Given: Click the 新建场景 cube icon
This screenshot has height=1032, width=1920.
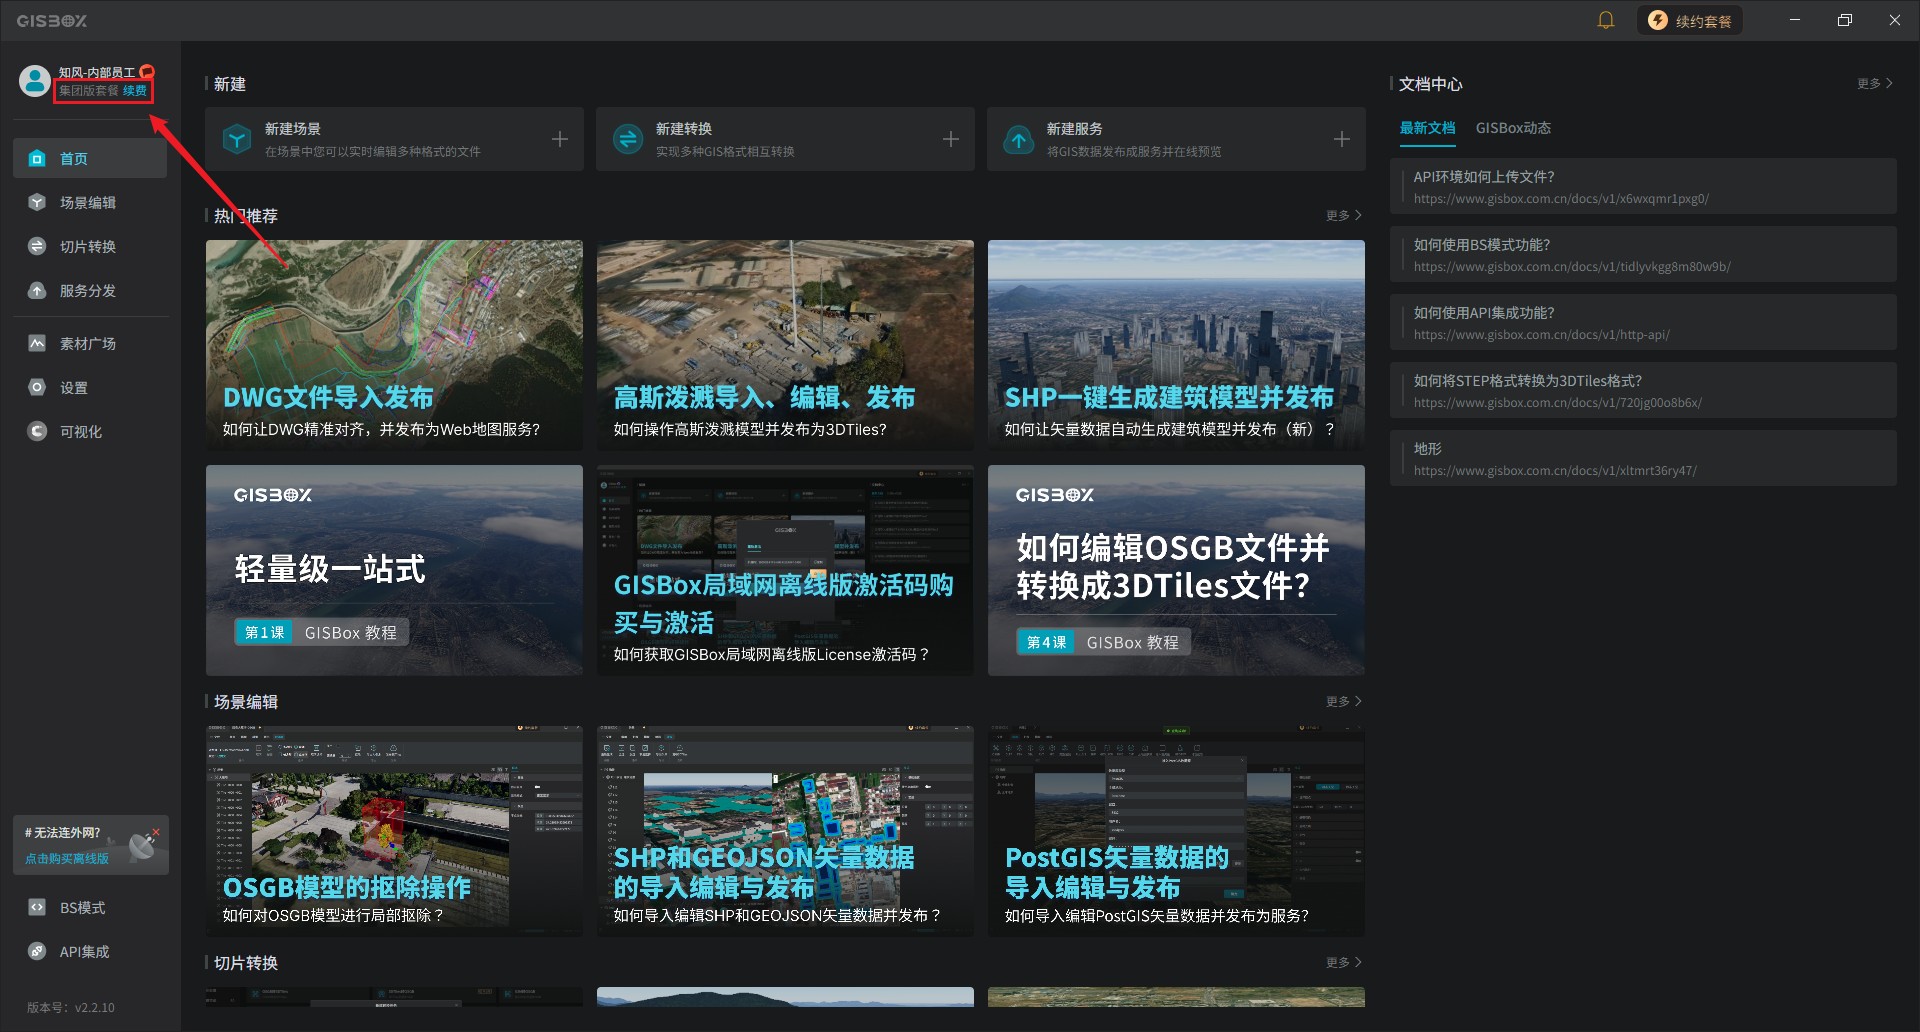Looking at the screenshot, I should [237, 139].
